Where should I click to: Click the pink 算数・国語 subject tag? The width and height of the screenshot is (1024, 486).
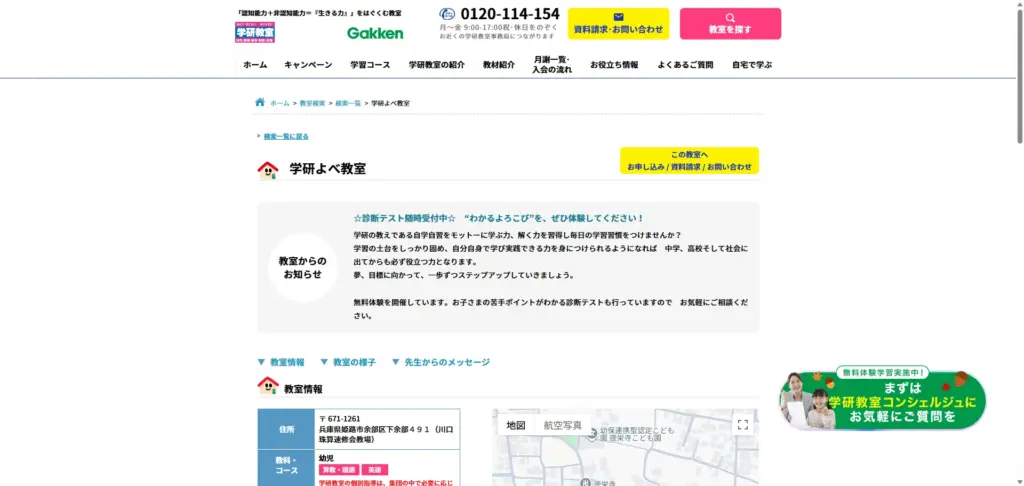pyautogui.click(x=338, y=470)
